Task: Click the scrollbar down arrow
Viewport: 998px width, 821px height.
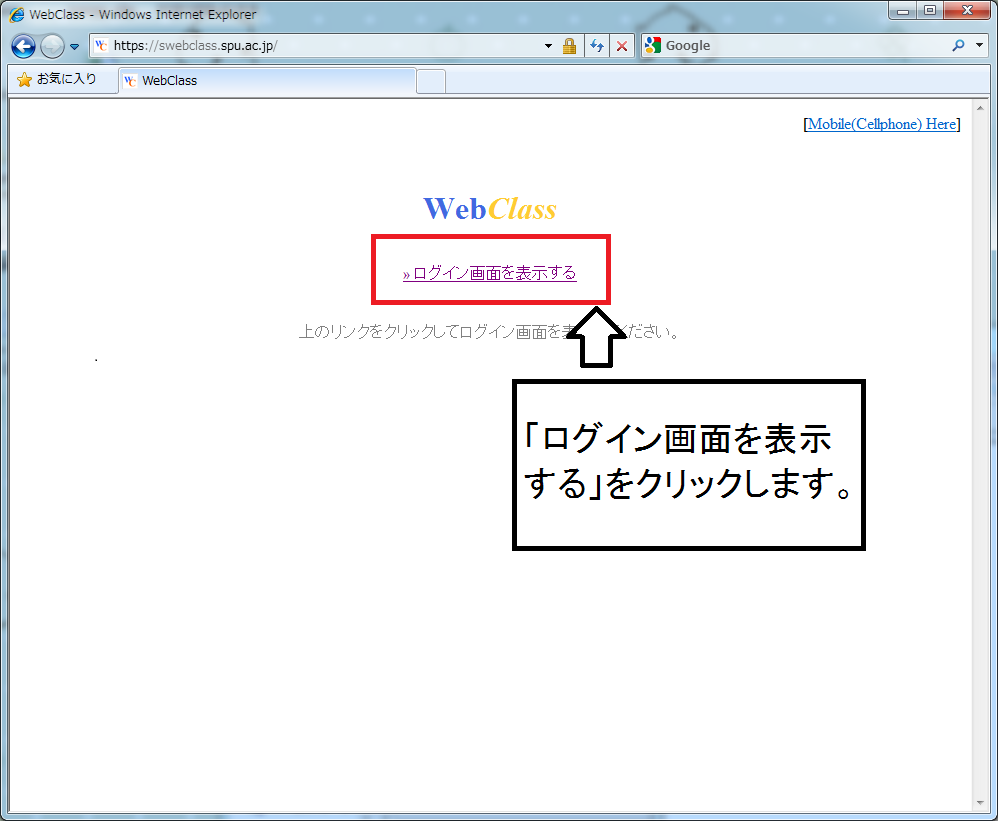Action: click(980, 803)
